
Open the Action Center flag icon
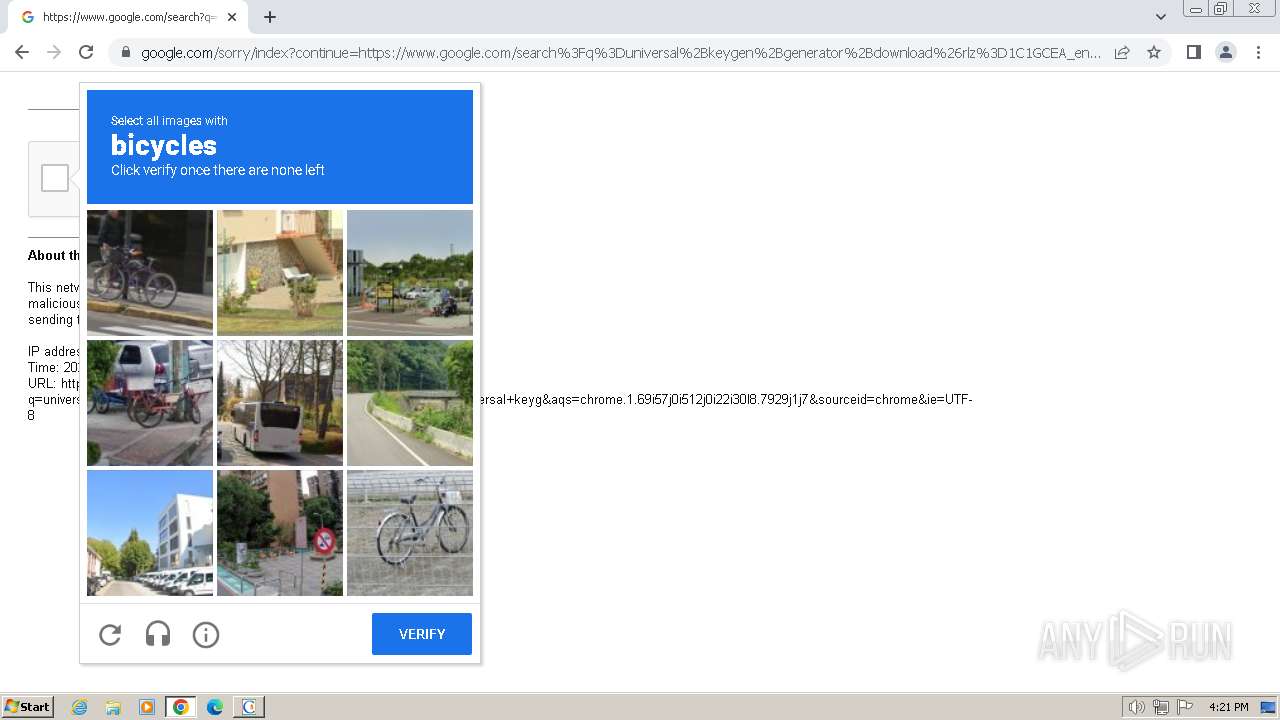tap(1185, 707)
